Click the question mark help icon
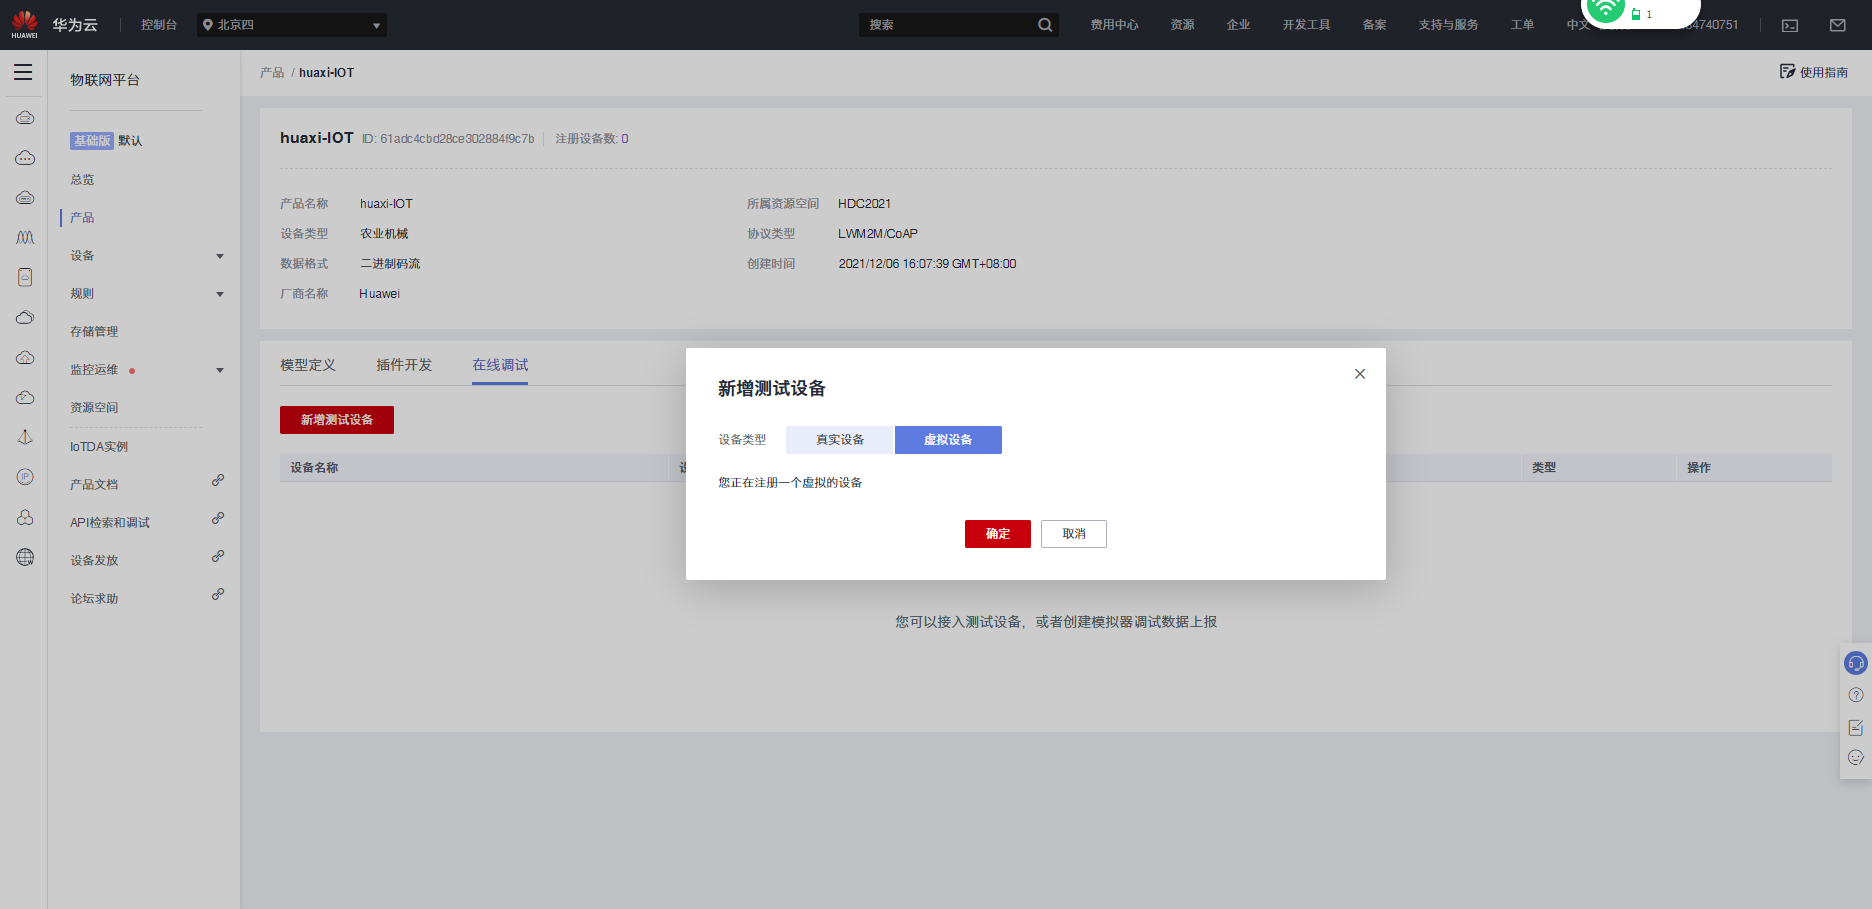 coord(1856,695)
